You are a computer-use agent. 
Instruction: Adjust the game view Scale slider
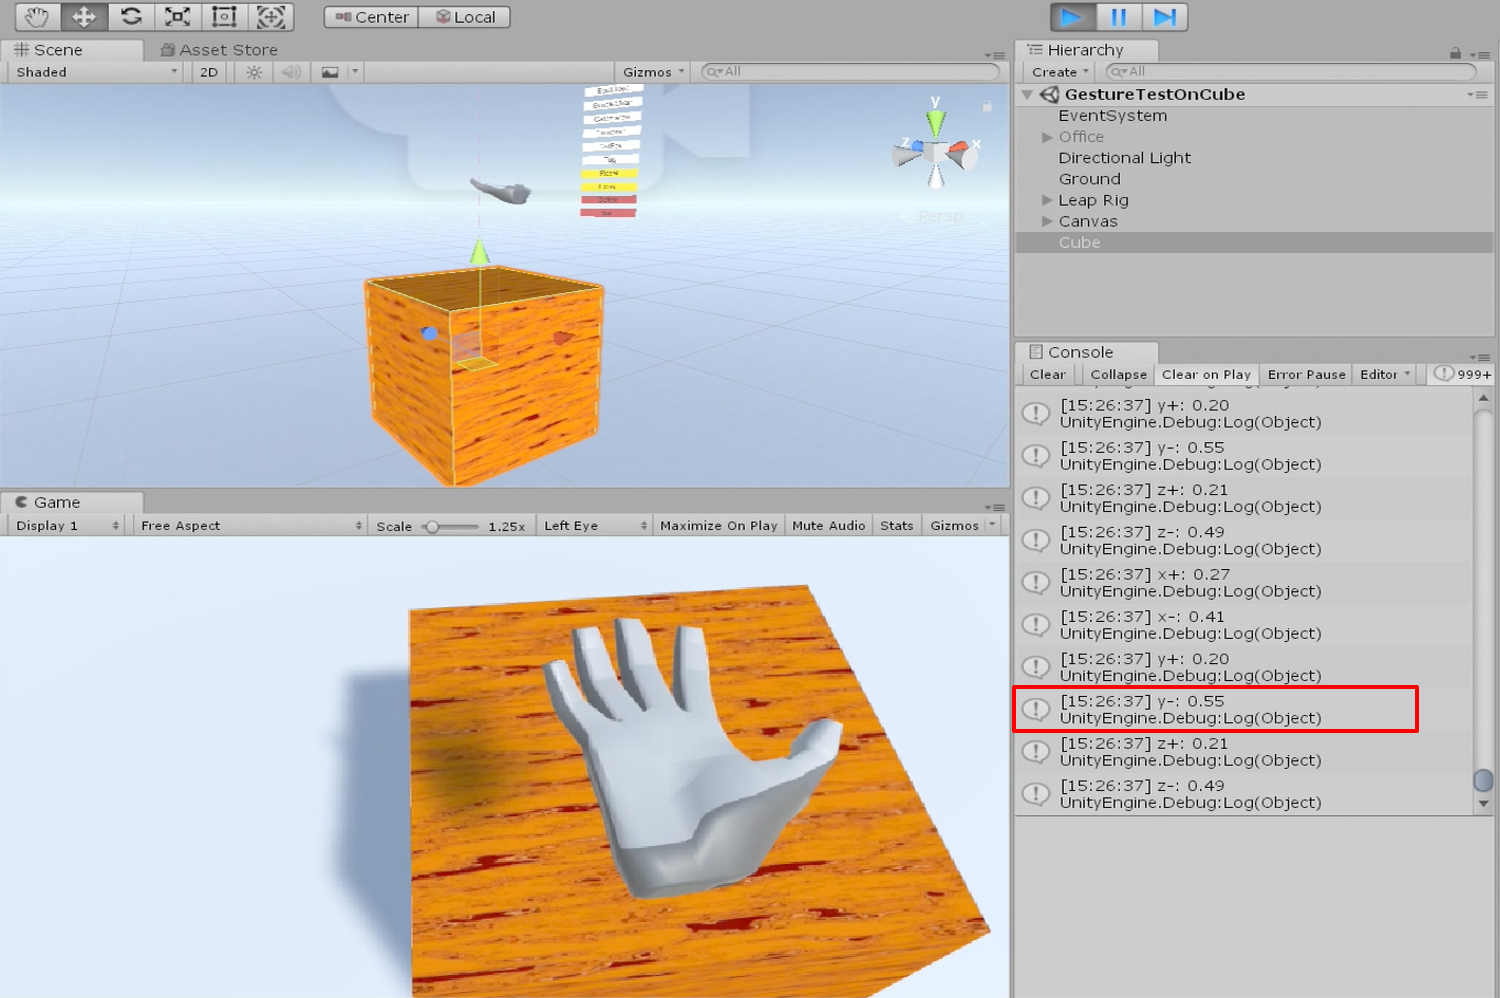click(433, 526)
